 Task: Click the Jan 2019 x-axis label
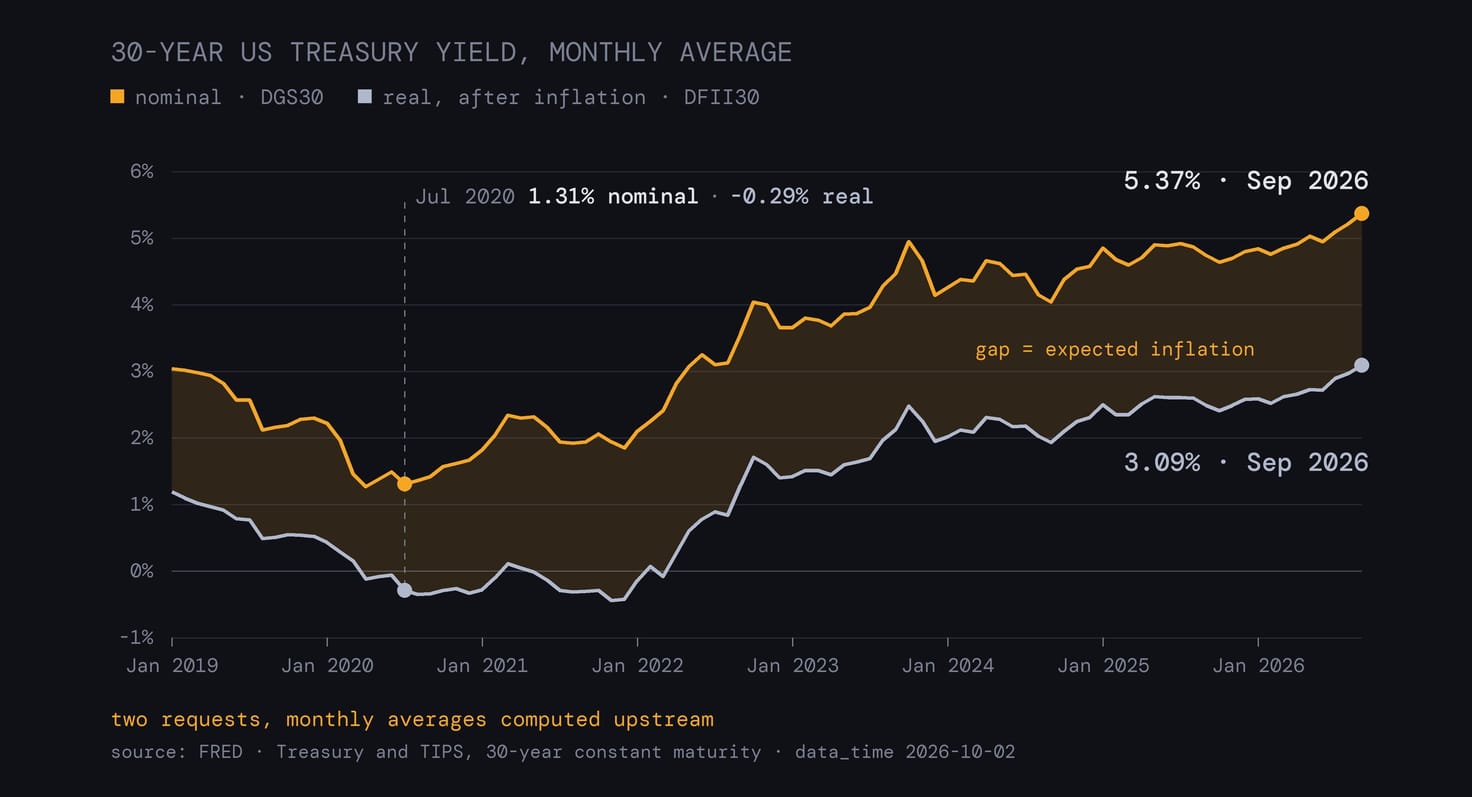[x=172, y=665]
